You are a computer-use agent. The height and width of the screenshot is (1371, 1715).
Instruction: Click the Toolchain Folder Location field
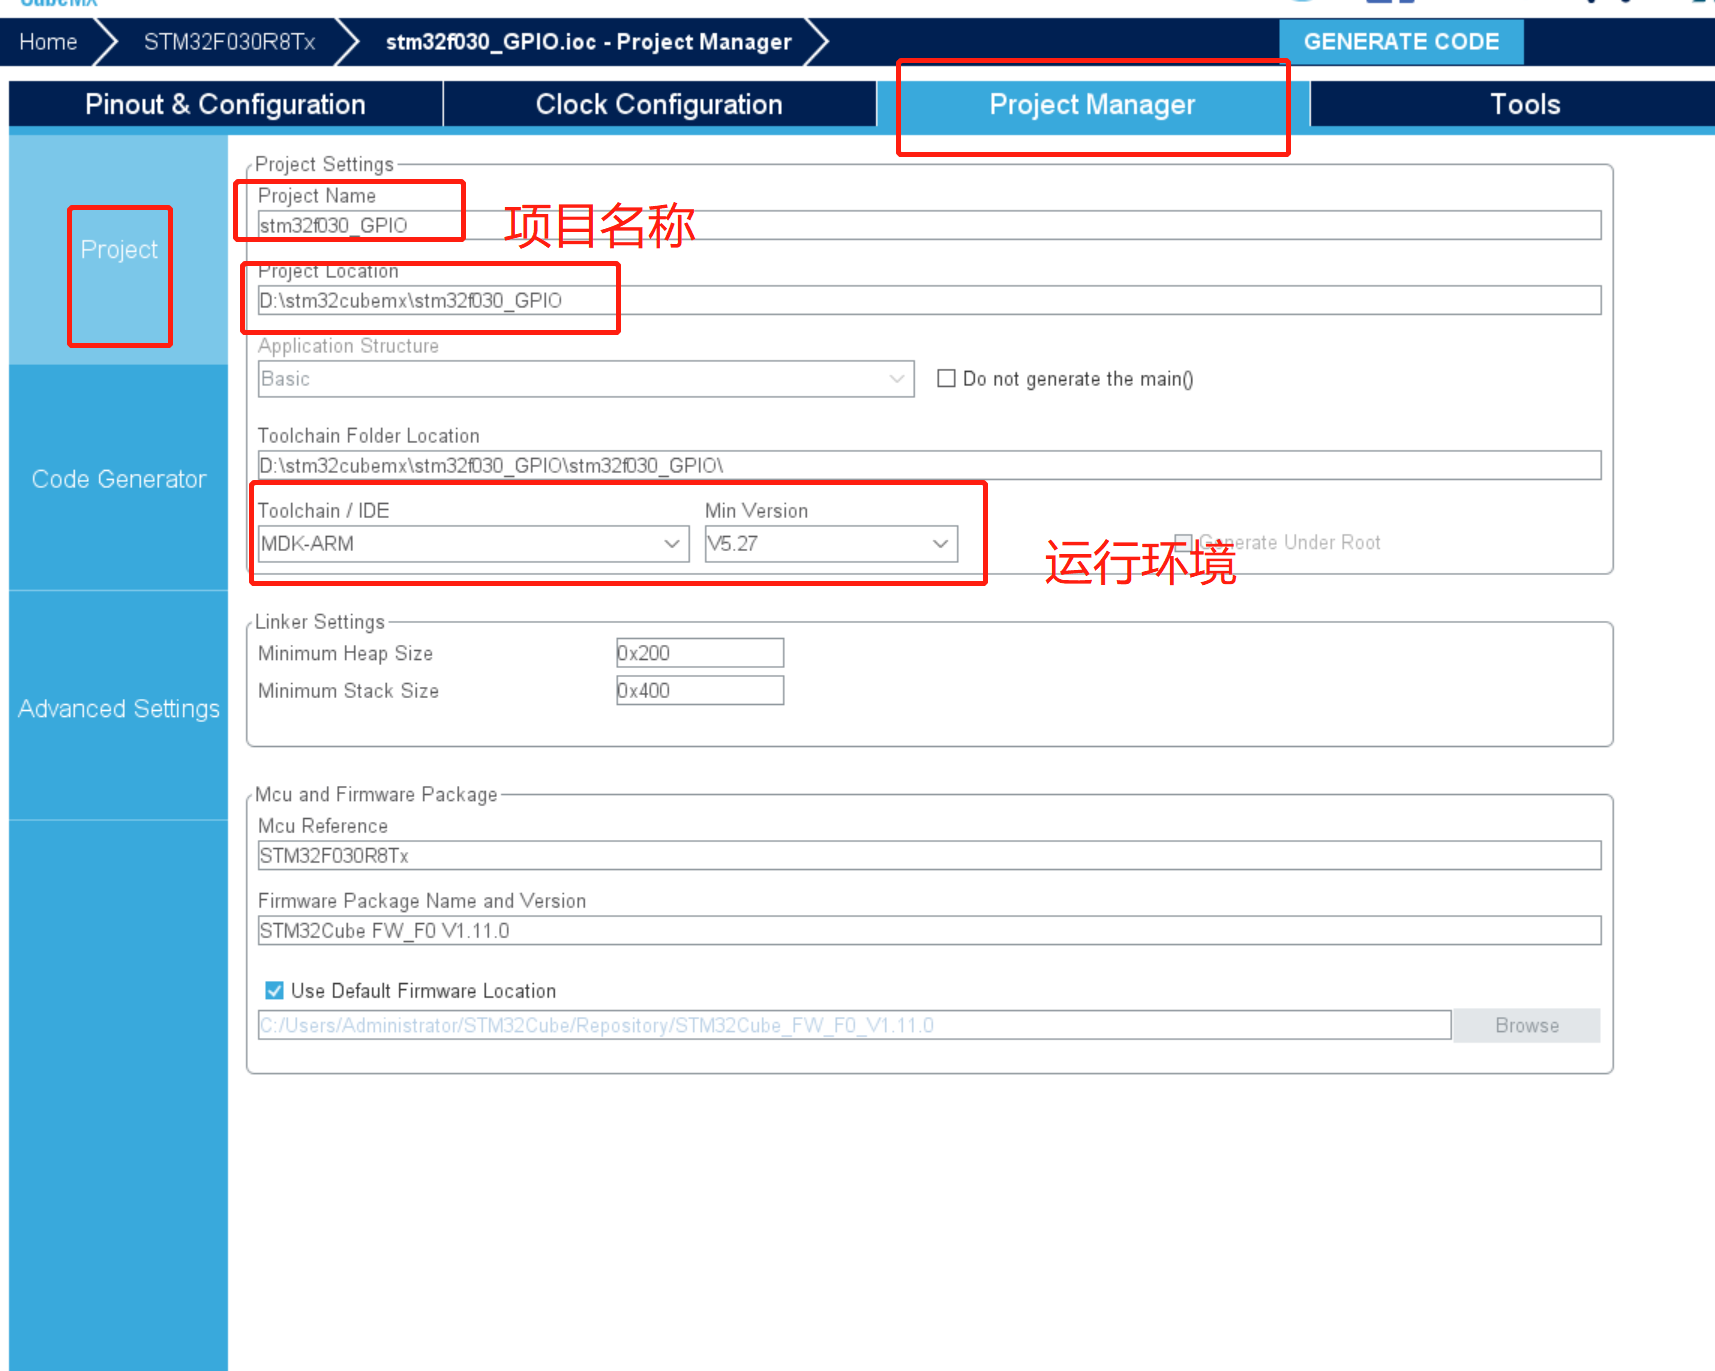929,465
